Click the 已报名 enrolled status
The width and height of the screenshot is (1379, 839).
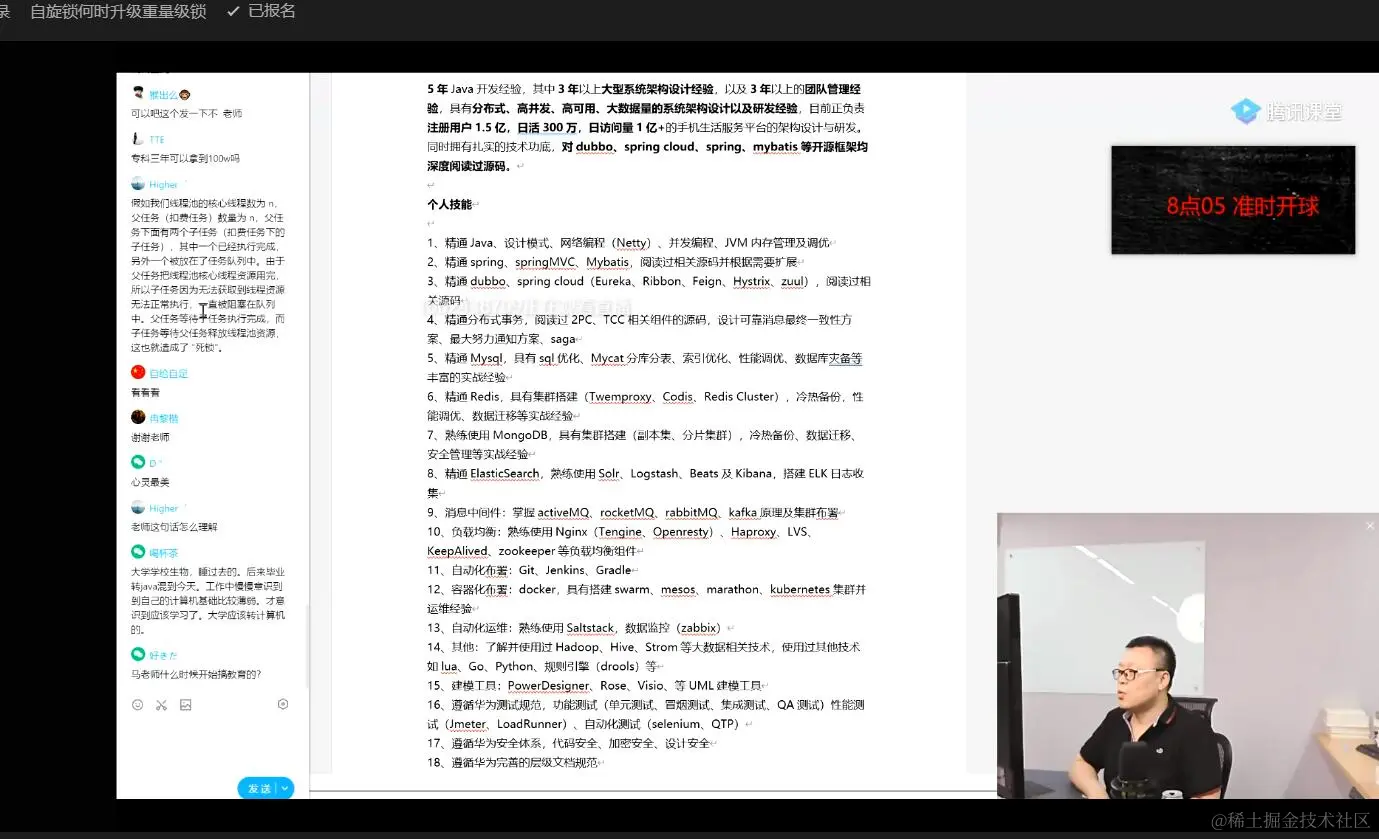(261, 11)
